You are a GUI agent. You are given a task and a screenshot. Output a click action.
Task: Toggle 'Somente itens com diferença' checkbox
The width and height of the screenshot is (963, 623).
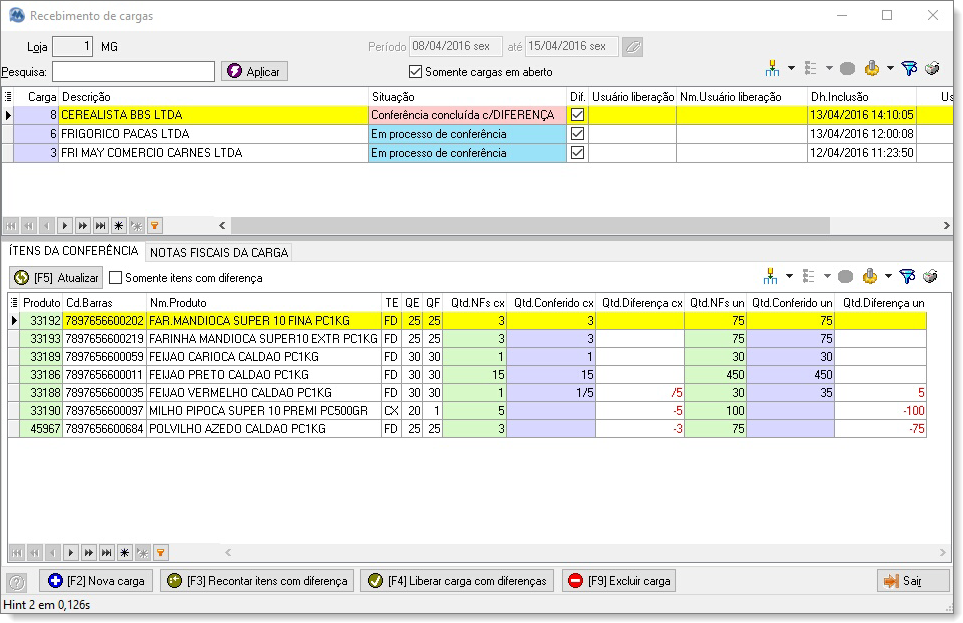(115, 278)
